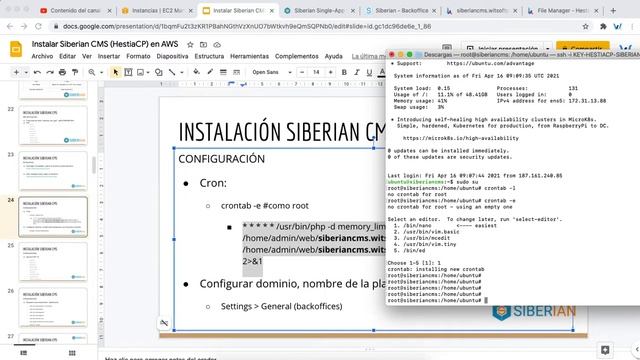Insert a shape
Viewport: 640px width, 360px height.
click(x=158, y=72)
